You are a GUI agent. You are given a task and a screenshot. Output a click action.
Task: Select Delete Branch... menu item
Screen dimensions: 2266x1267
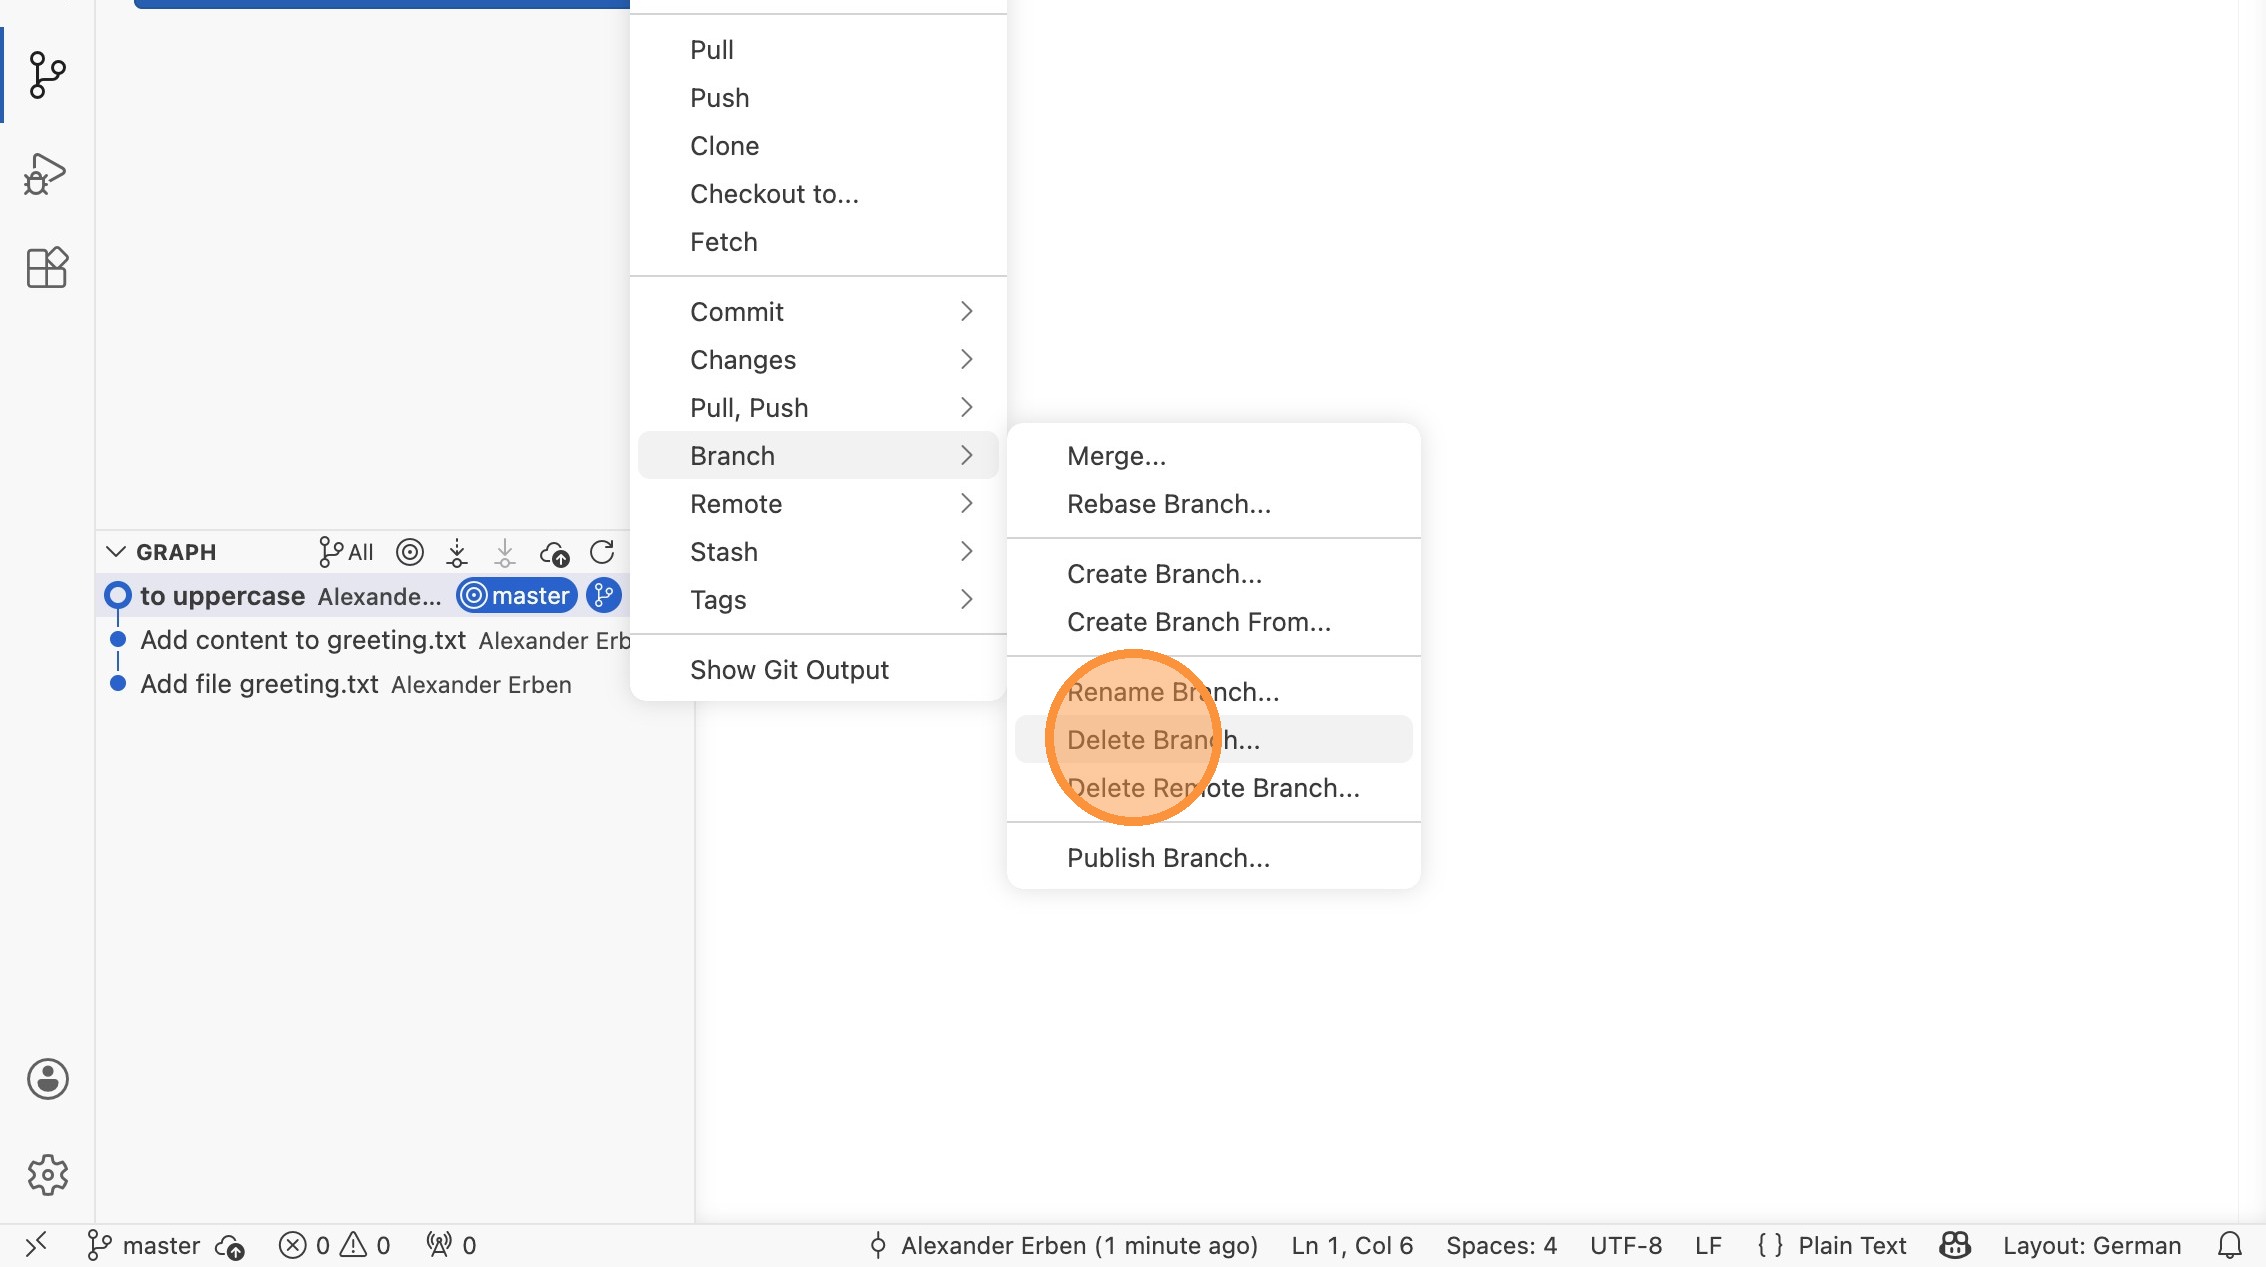[x=1163, y=740]
